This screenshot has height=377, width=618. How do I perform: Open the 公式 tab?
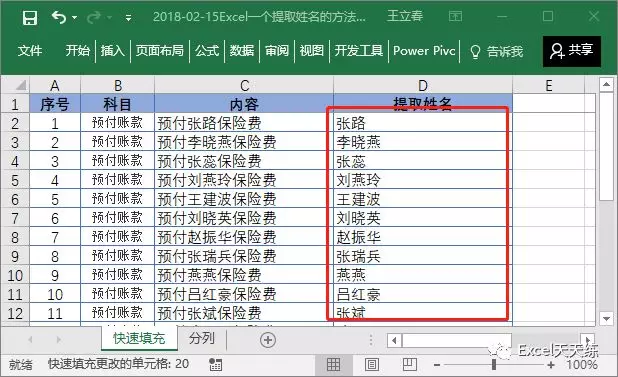(x=207, y=51)
